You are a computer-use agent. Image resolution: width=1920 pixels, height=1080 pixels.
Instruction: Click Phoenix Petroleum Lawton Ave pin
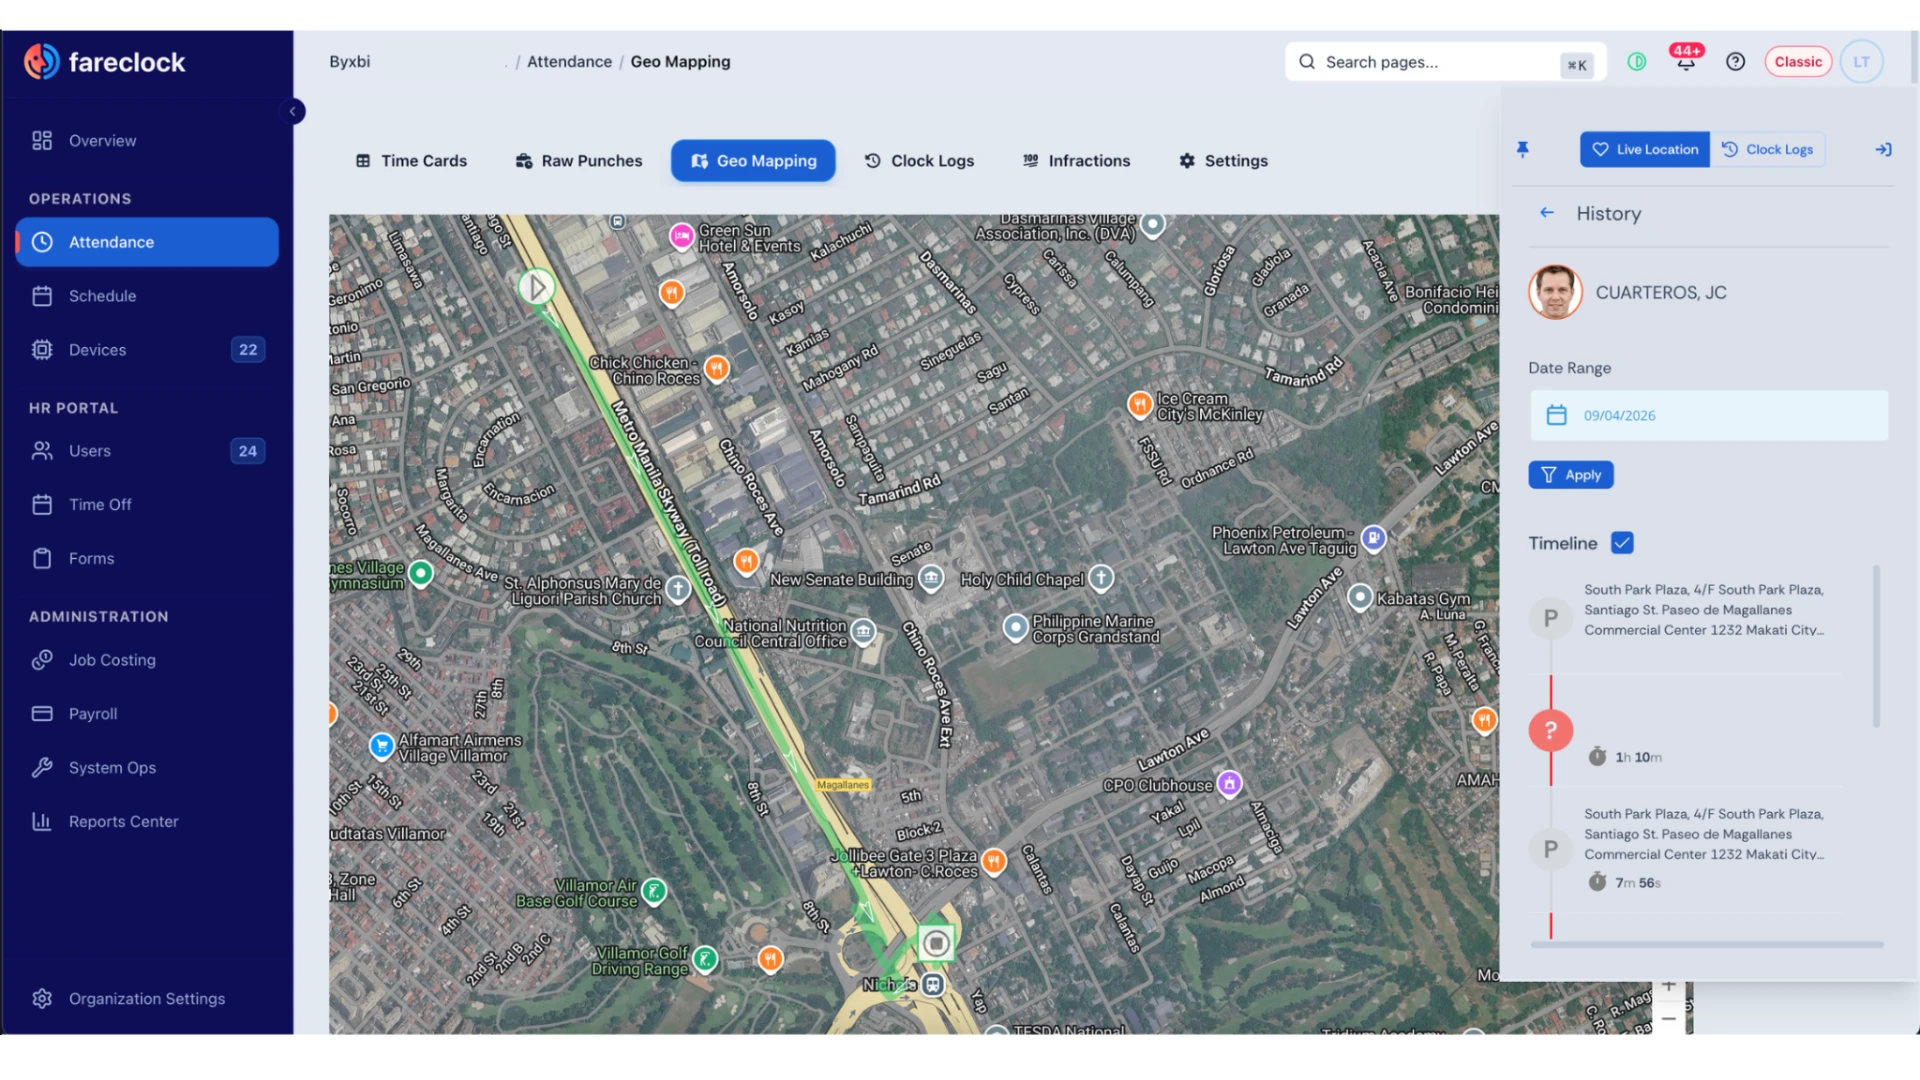pyautogui.click(x=1374, y=538)
